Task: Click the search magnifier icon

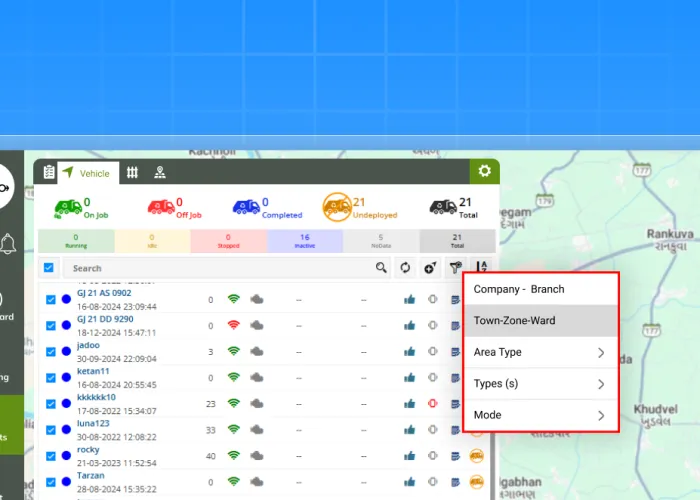Action: point(381,268)
